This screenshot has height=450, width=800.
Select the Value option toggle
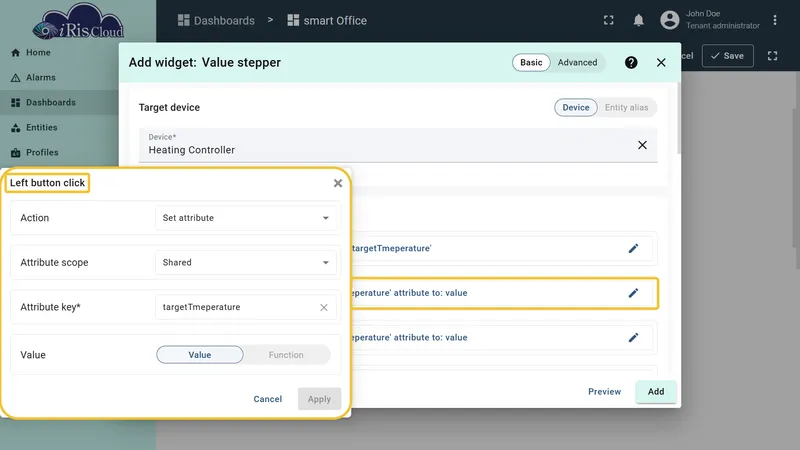199,355
